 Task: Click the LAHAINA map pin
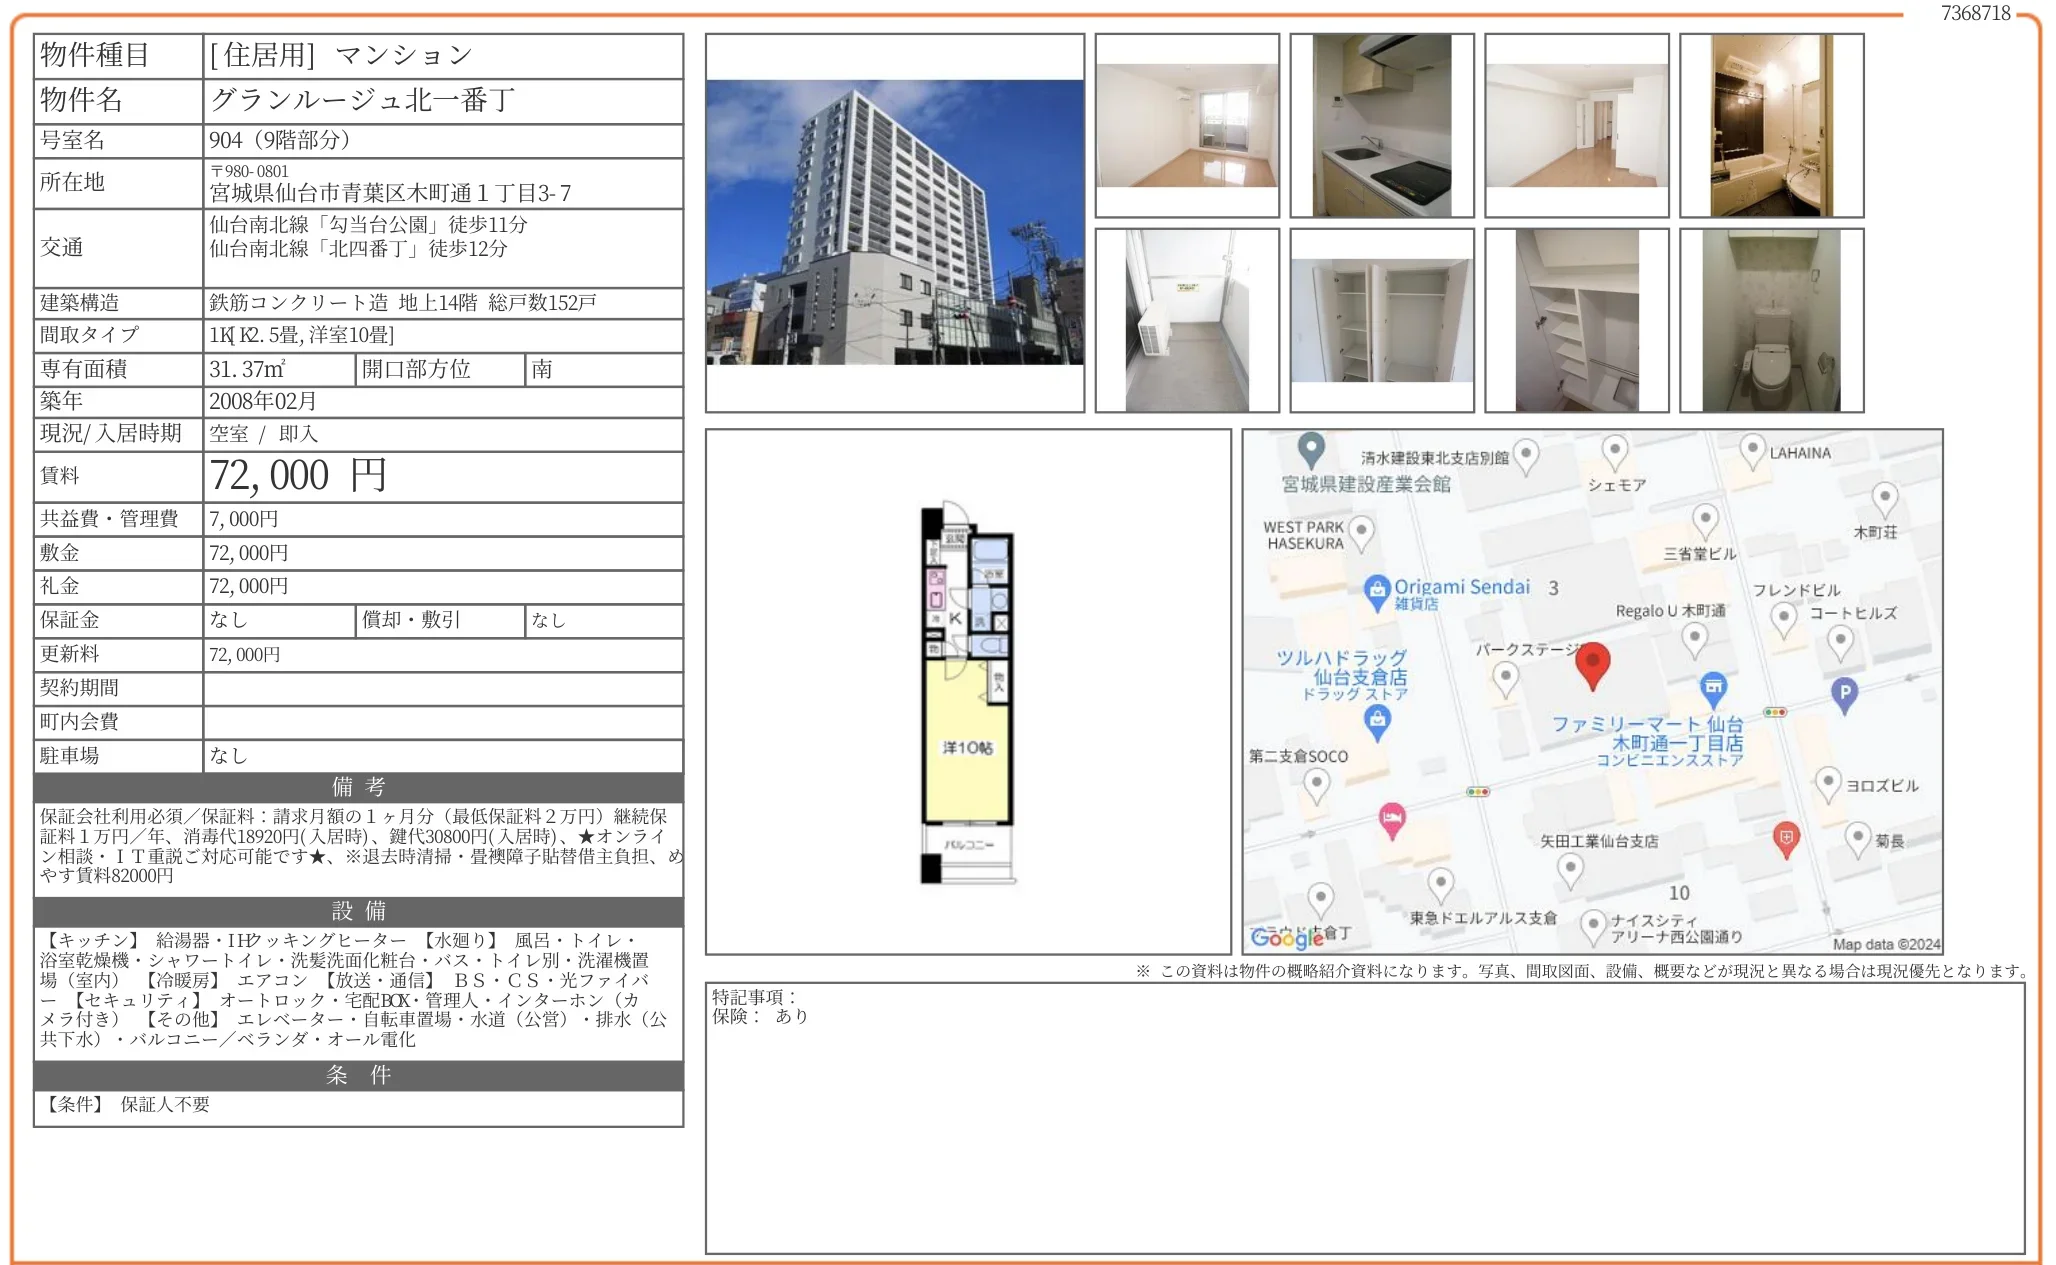[1751, 449]
